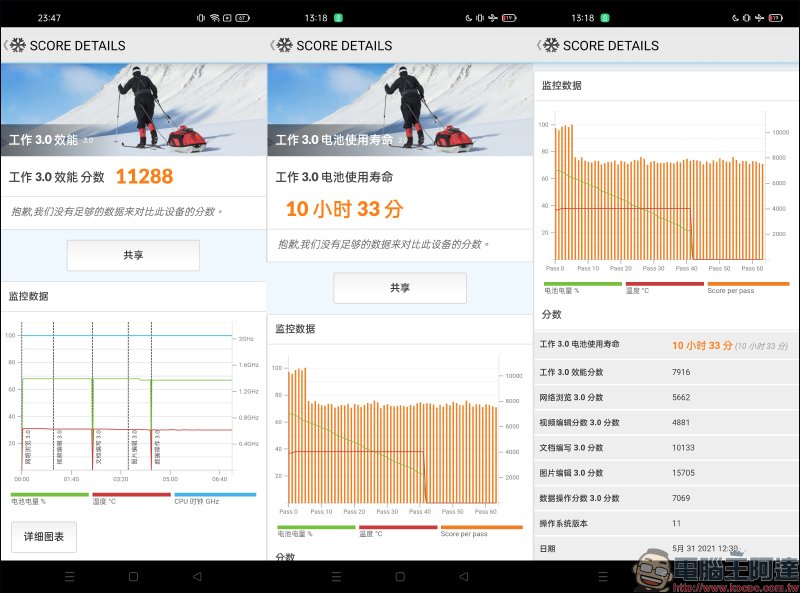The image size is (800, 593).
Task: Tap the 文档编写 3.0 分数 row with 10133
Action: pyautogui.click(x=666, y=448)
